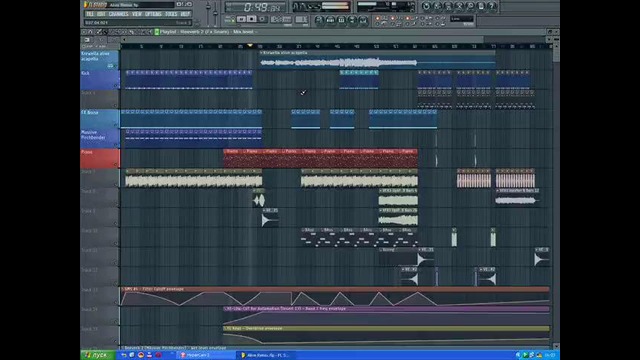Mute the Piano track
This screenshot has height=360, width=640.
click(116, 164)
